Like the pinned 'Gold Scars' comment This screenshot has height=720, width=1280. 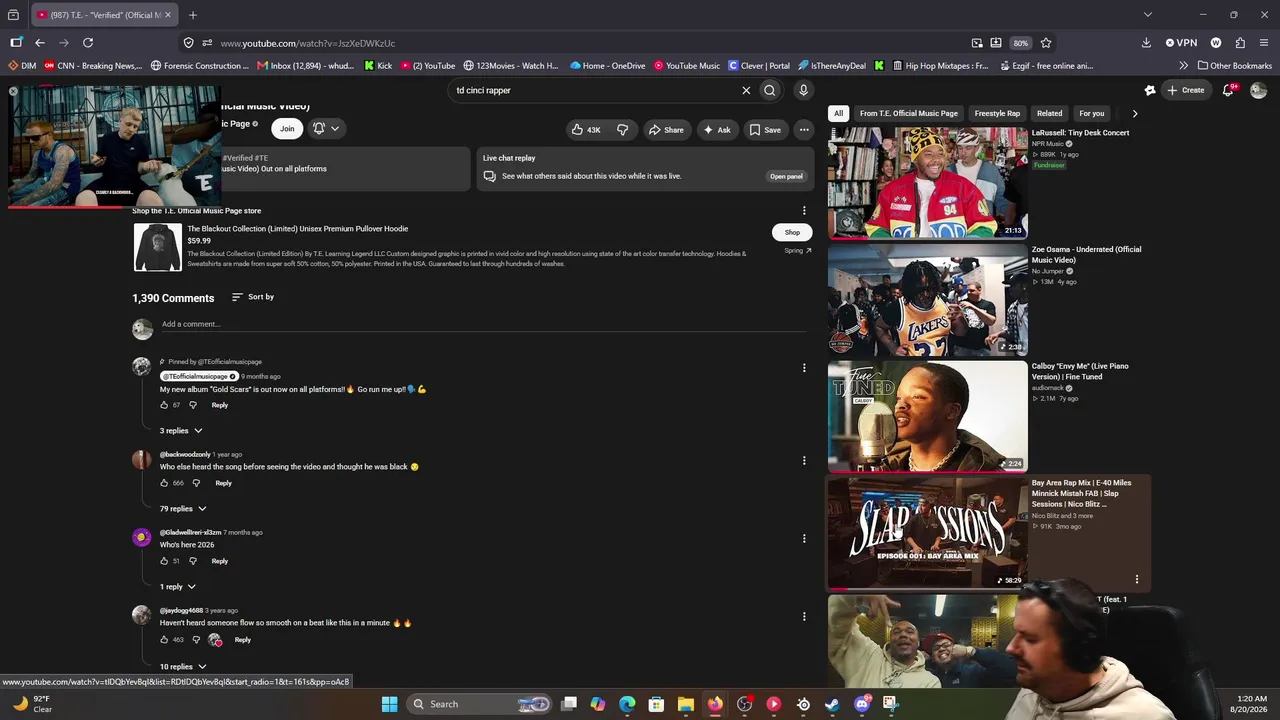click(164, 405)
